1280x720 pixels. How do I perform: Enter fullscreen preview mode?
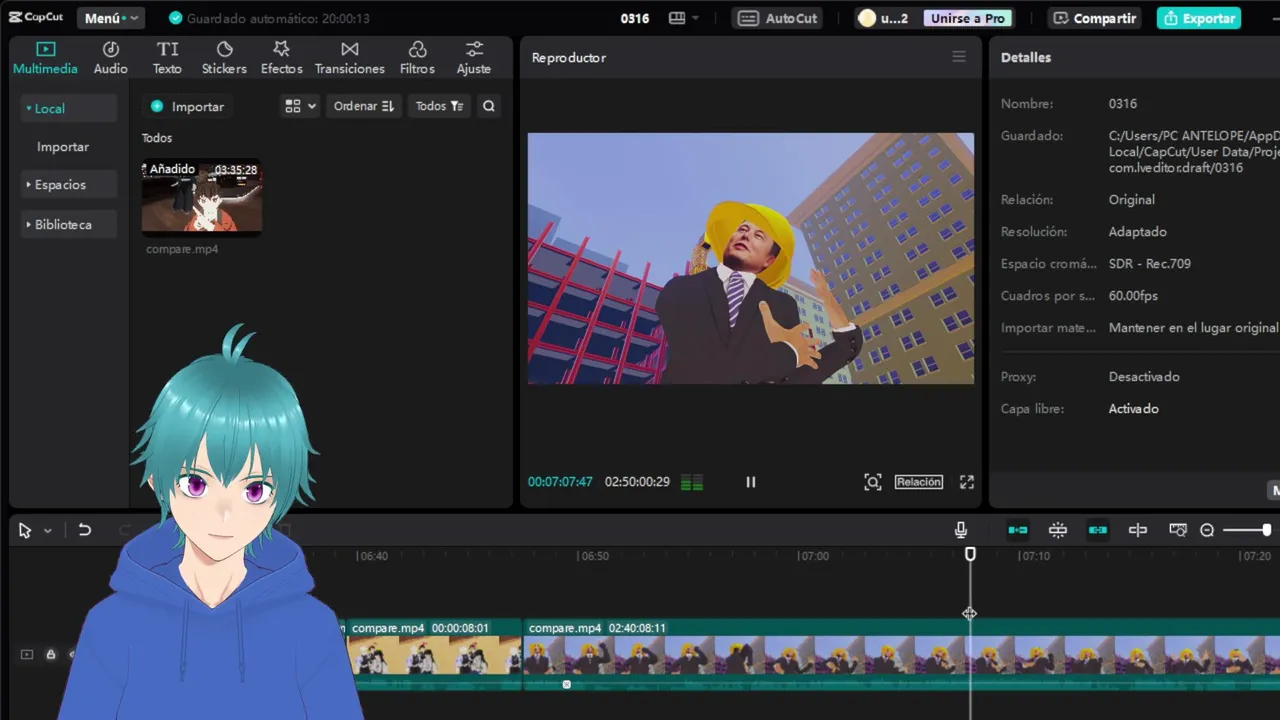[x=967, y=482]
